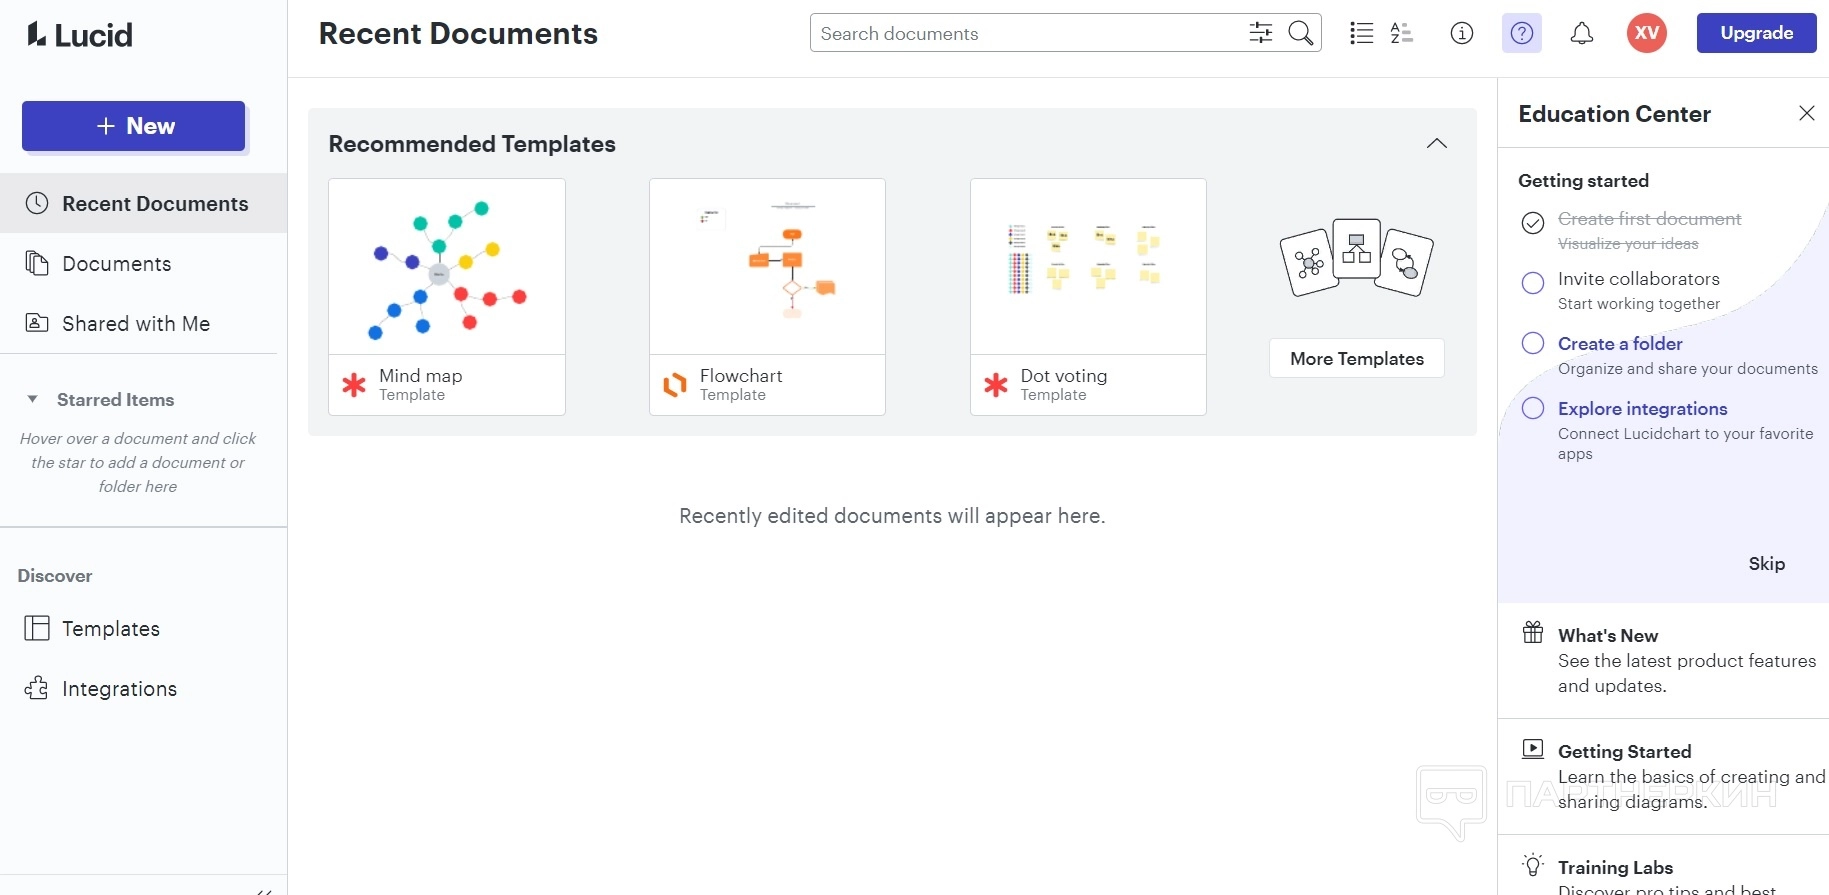This screenshot has width=1829, height=895.
Task: Open the Mind map template thumbnail
Action: pos(447,267)
